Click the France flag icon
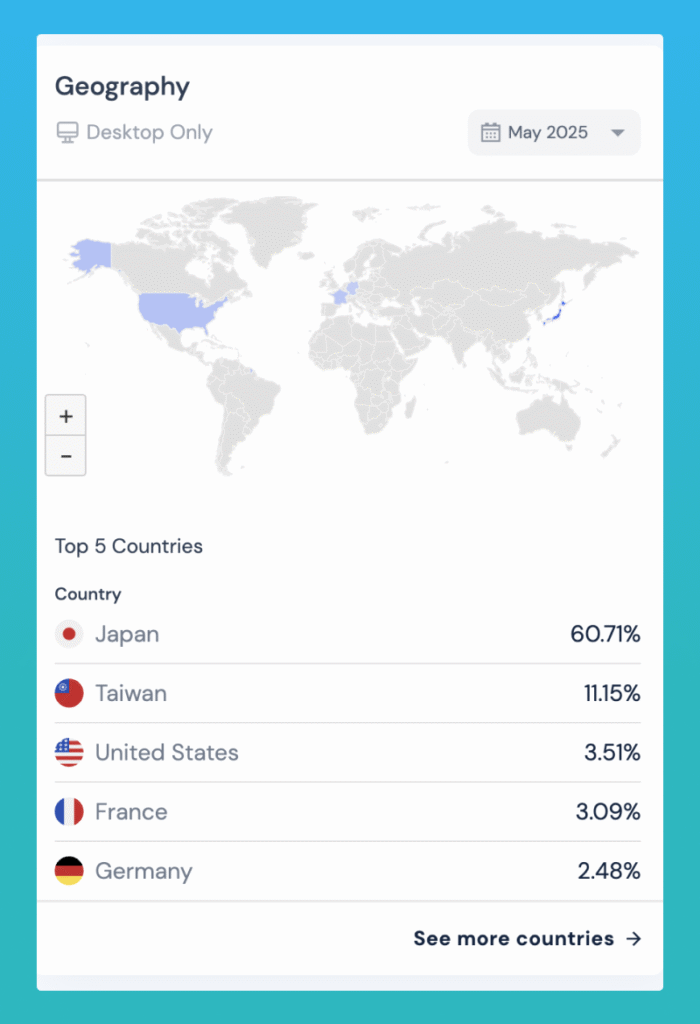 [69, 811]
